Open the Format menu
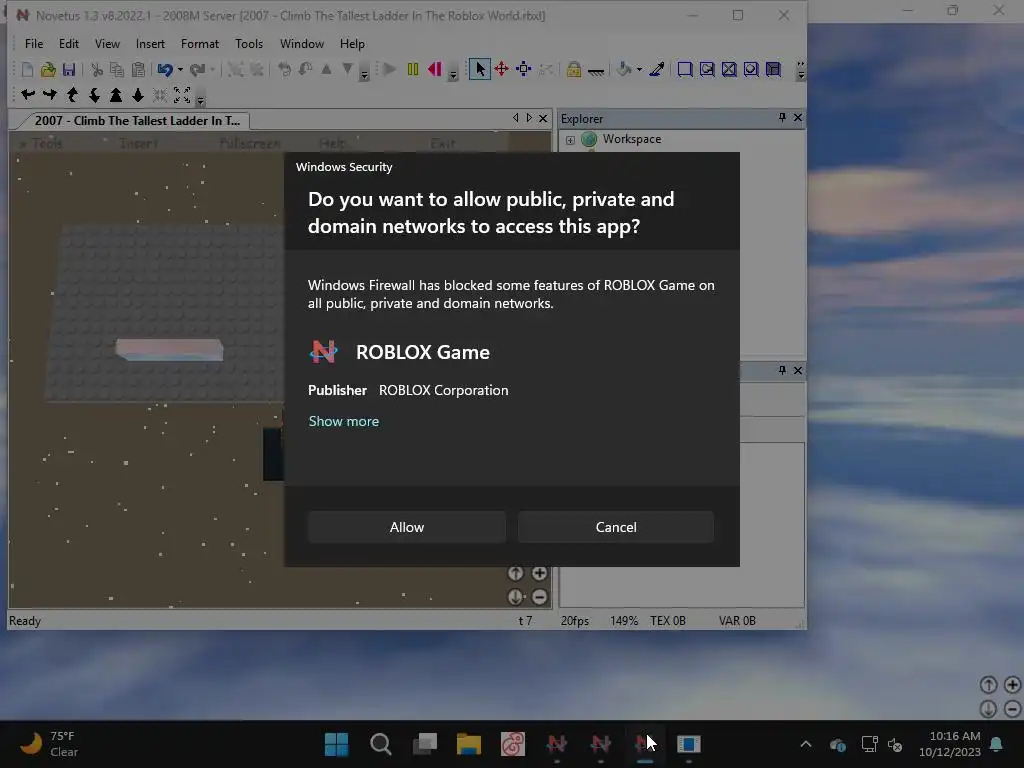1024x768 pixels. pyautogui.click(x=200, y=44)
